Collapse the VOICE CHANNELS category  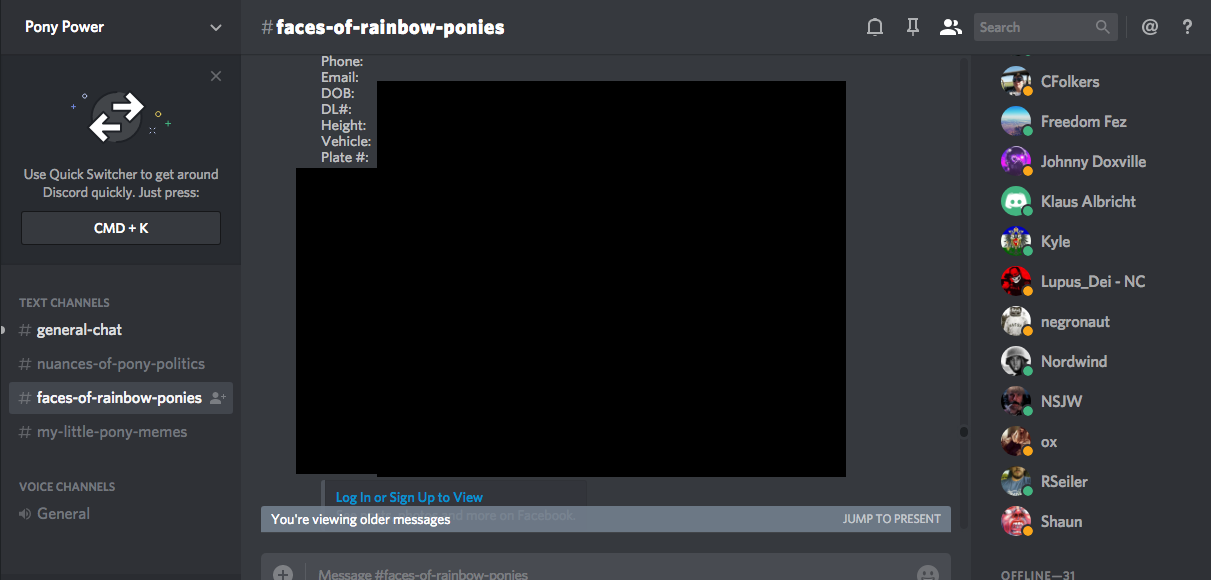(66, 486)
